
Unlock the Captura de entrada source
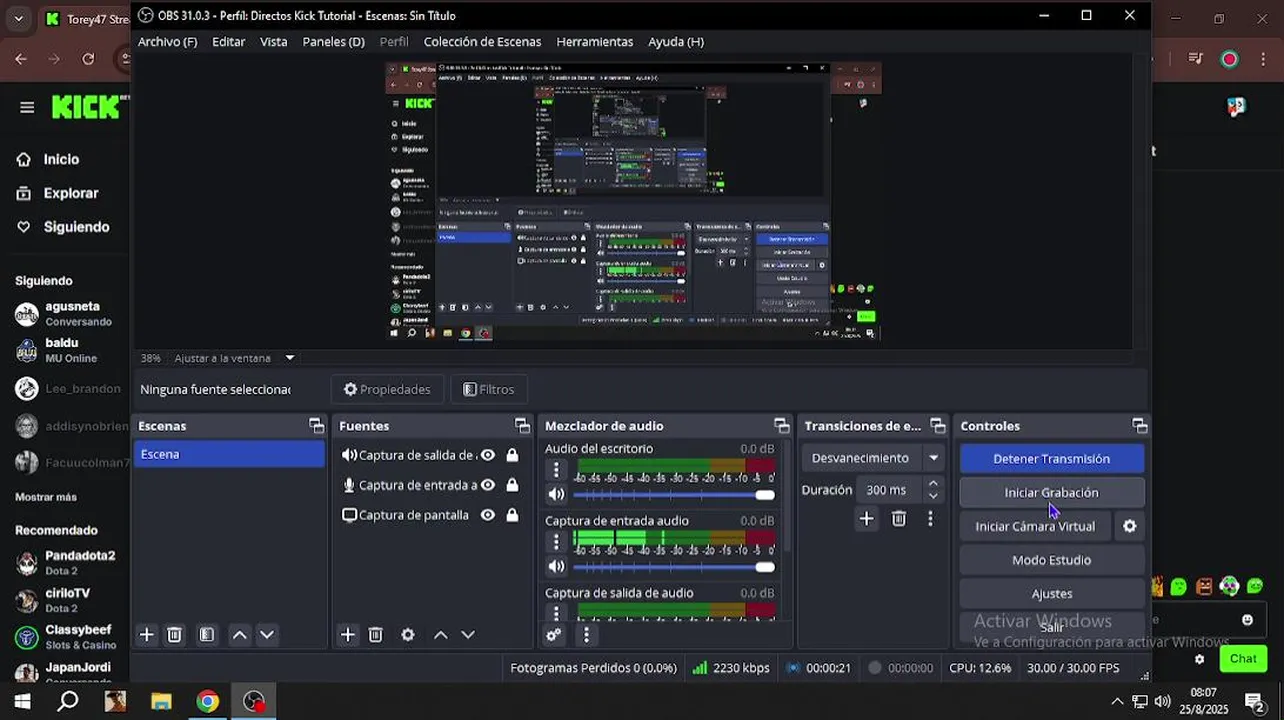click(x=512, y=485)
